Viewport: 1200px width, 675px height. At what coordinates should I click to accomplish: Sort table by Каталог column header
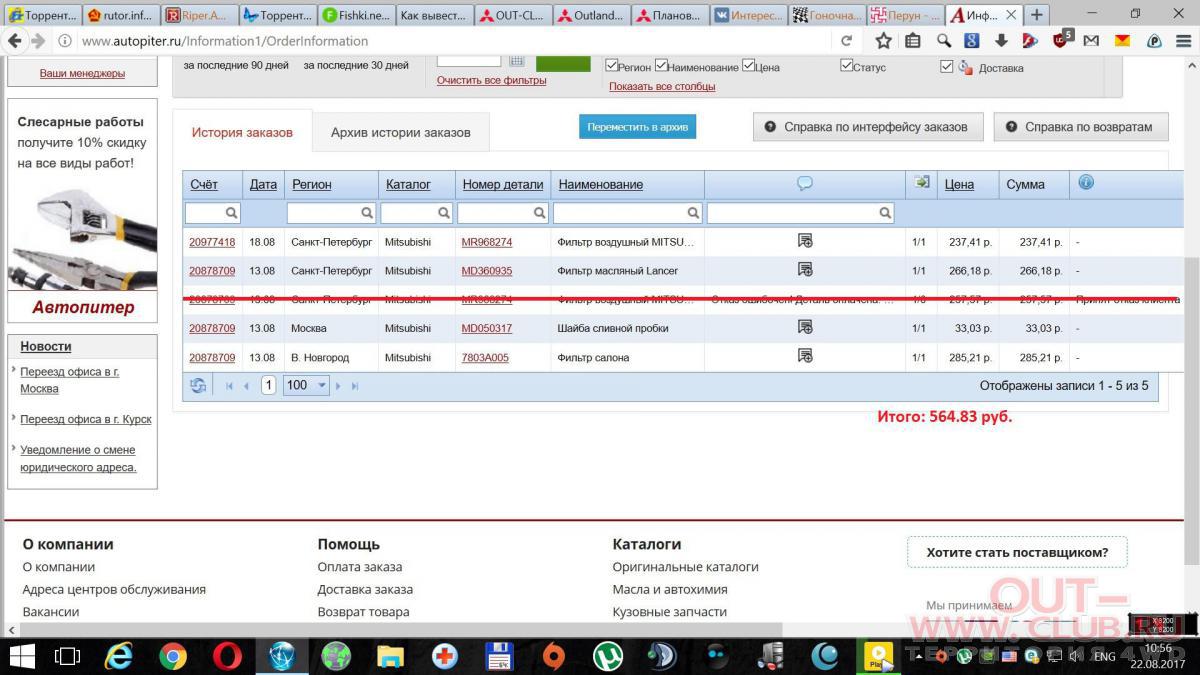408,184
